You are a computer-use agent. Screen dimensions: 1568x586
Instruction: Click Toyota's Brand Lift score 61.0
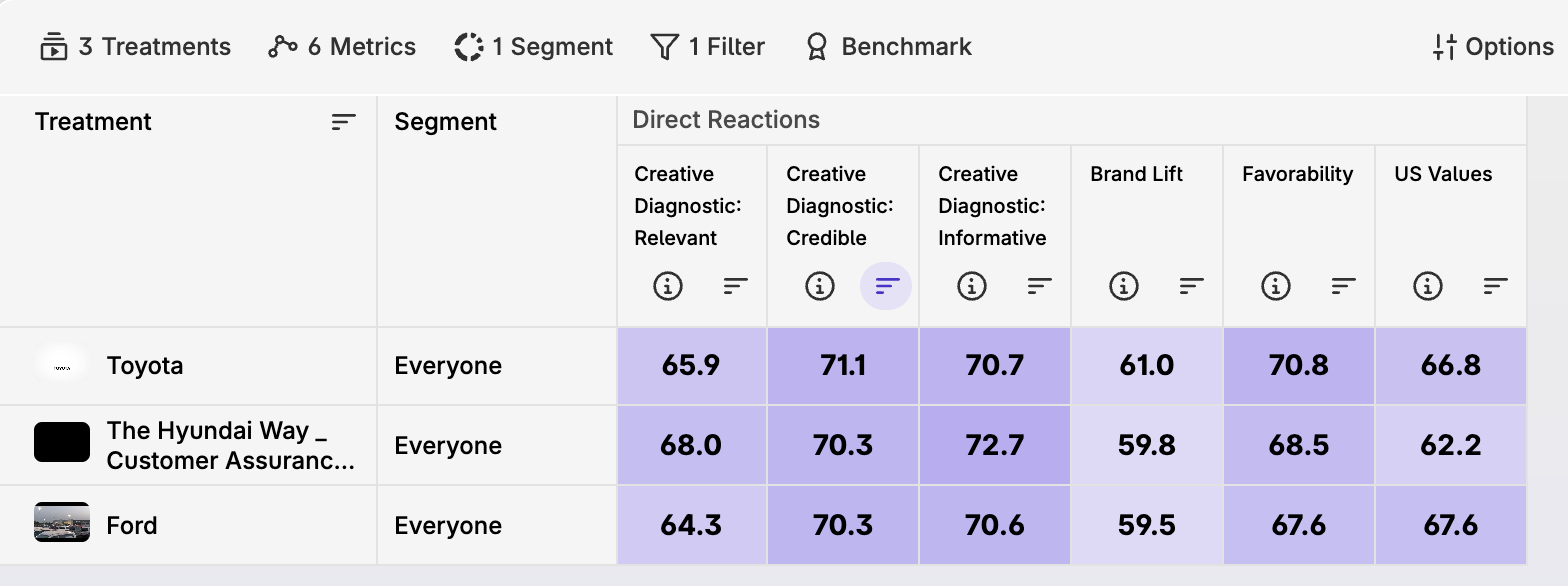(x=1147, y=366)
